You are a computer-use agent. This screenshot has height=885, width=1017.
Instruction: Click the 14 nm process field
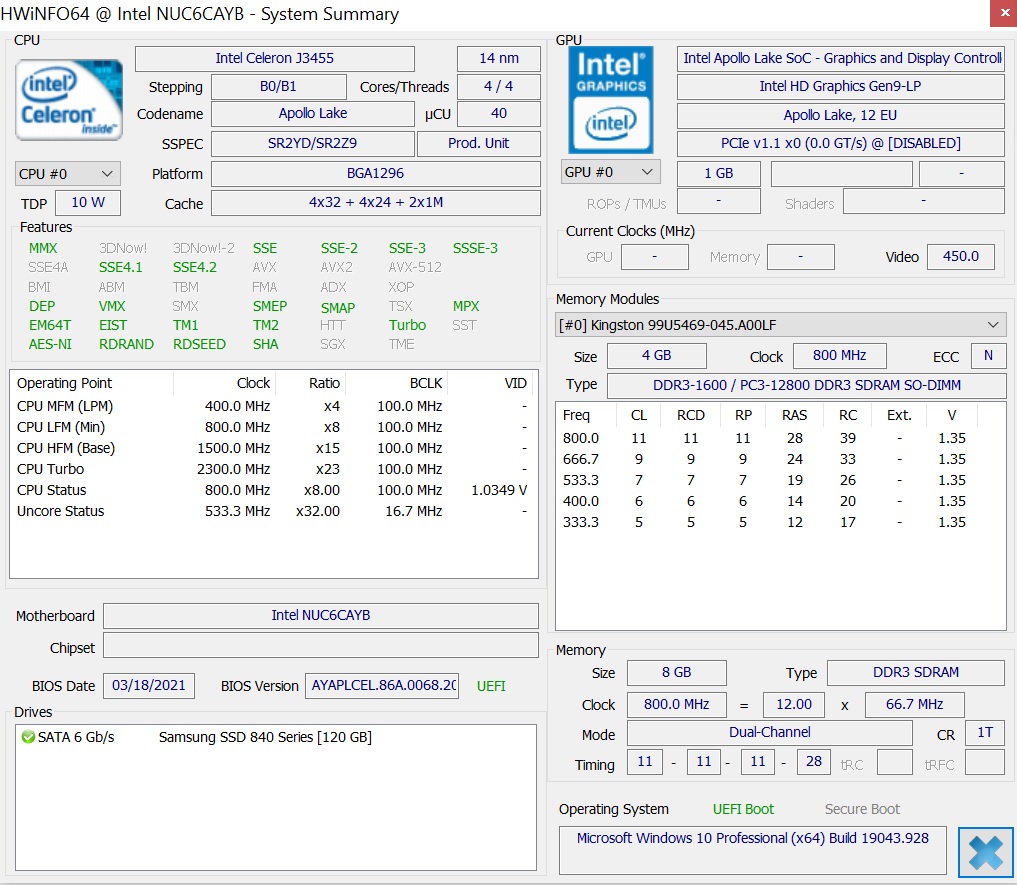coord(499,58)
